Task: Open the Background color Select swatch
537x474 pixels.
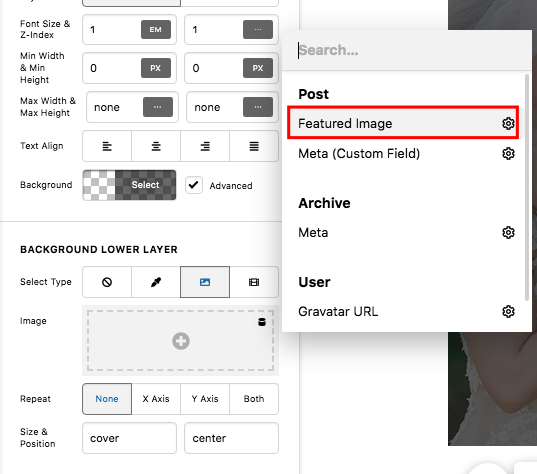Action: tap(129, 185)
